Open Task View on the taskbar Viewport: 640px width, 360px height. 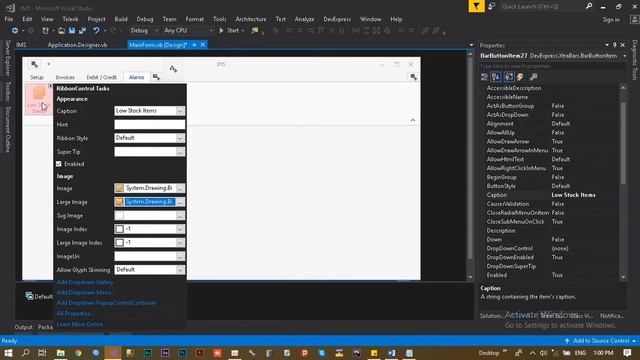pos(42,353)
